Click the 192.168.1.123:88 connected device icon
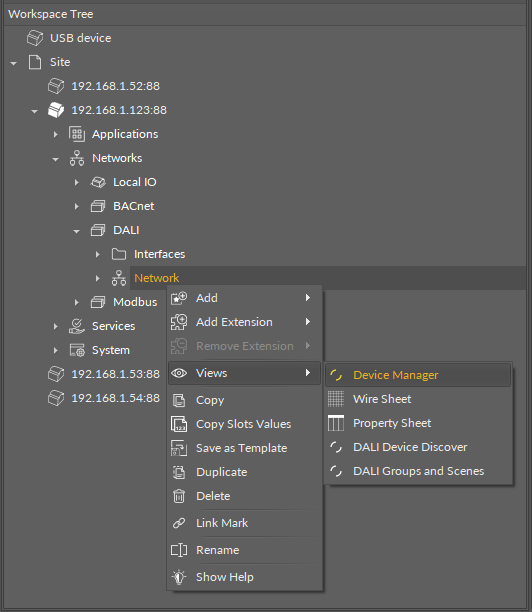This screenshot has width=532, height=612. point(56,110)
